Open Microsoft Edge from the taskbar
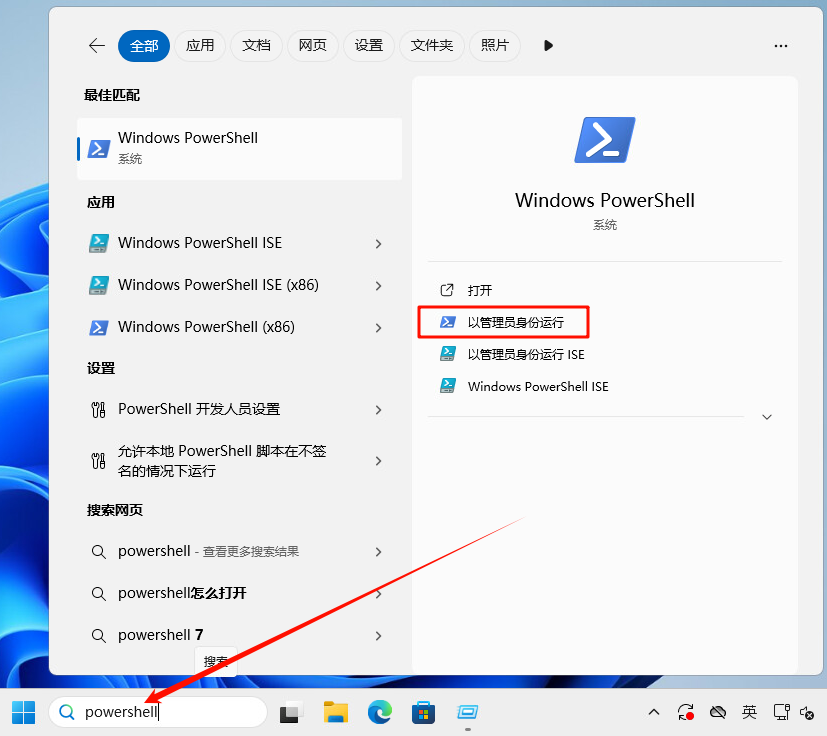Image resolution: width=827 pixels, height=736 pixels. (x=379, y=712)
